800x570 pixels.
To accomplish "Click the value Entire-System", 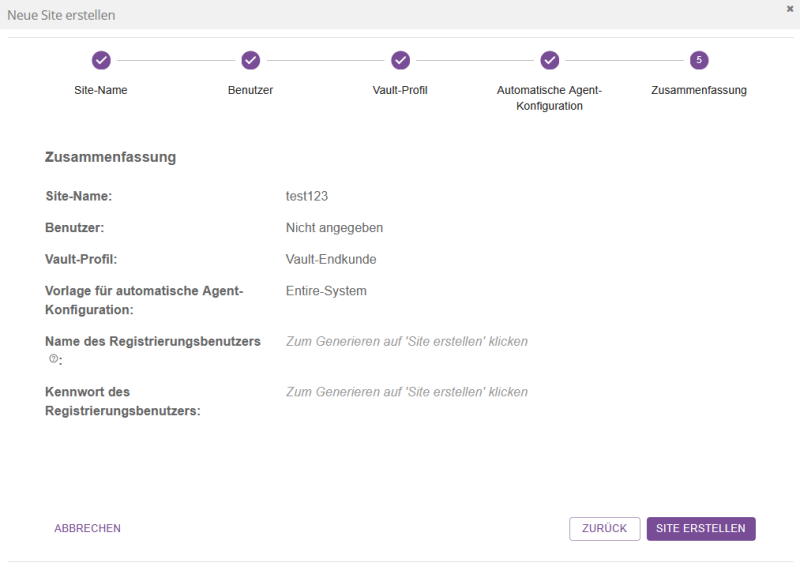I will click(326, 291).
